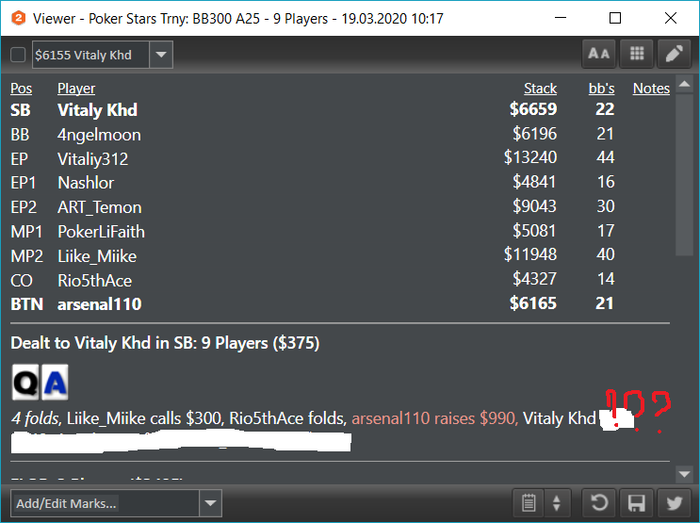700x523 pixels.
Task: Click the scrollbar down arrow
Action: [x=684, y=474]
